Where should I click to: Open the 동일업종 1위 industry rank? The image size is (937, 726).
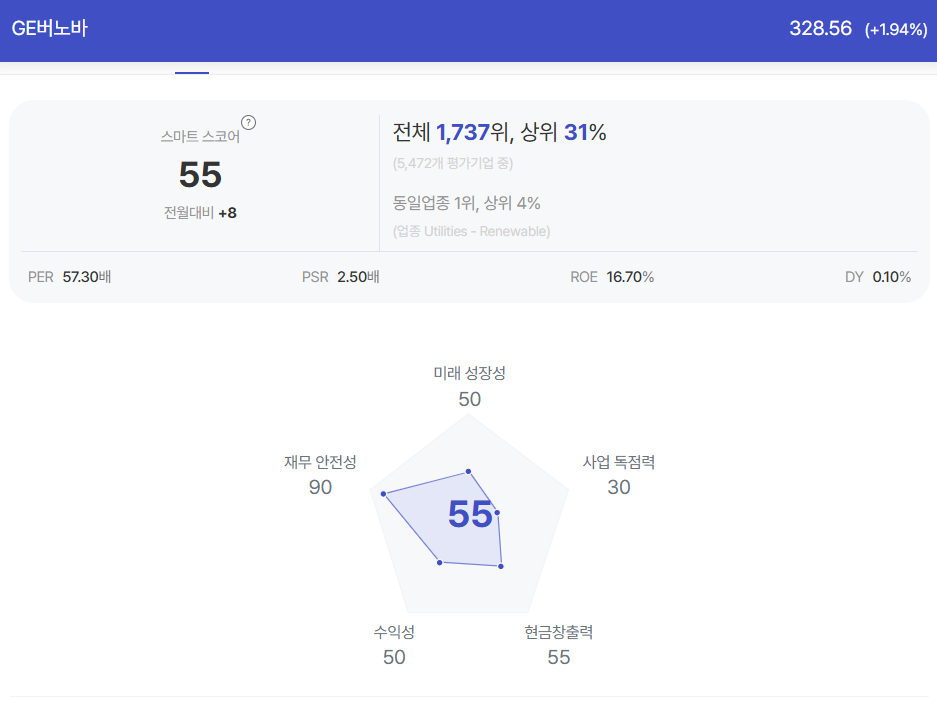434,203
